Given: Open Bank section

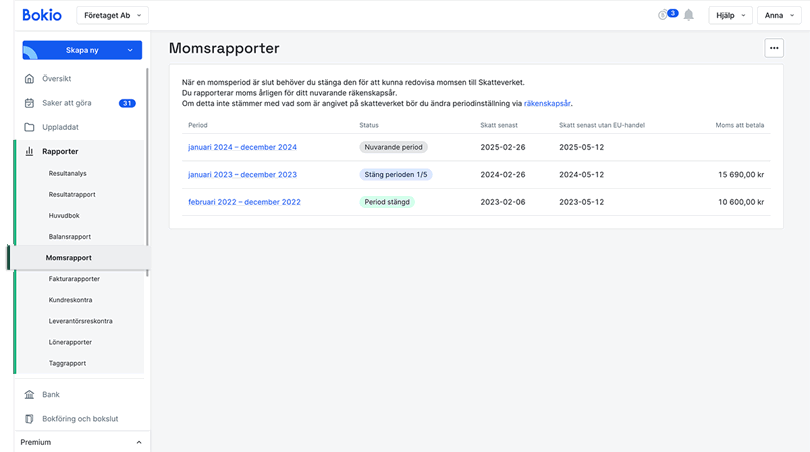Looking at the screenshot, I should tap(51, 395).
